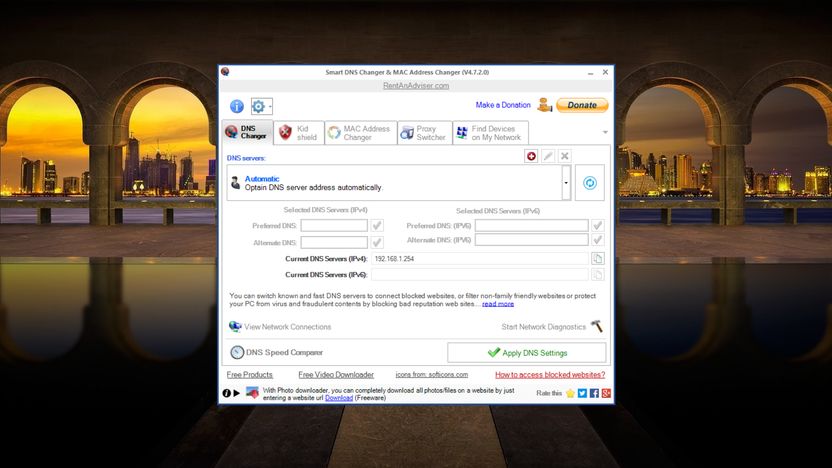Open the settings gear menu

[262, 106]
